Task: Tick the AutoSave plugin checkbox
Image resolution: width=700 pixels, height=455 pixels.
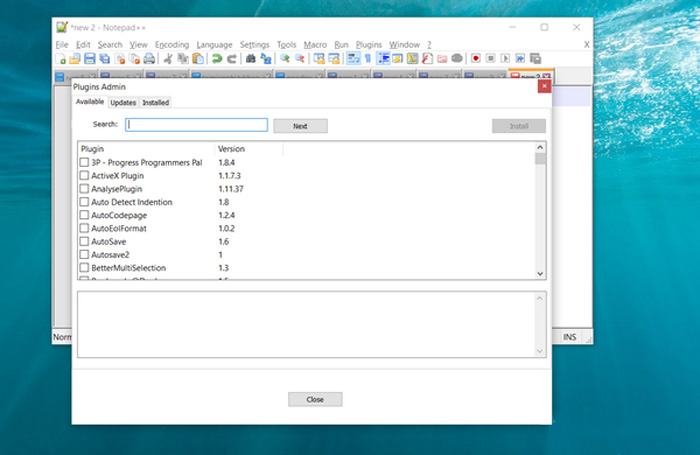Action: point(84,241)
